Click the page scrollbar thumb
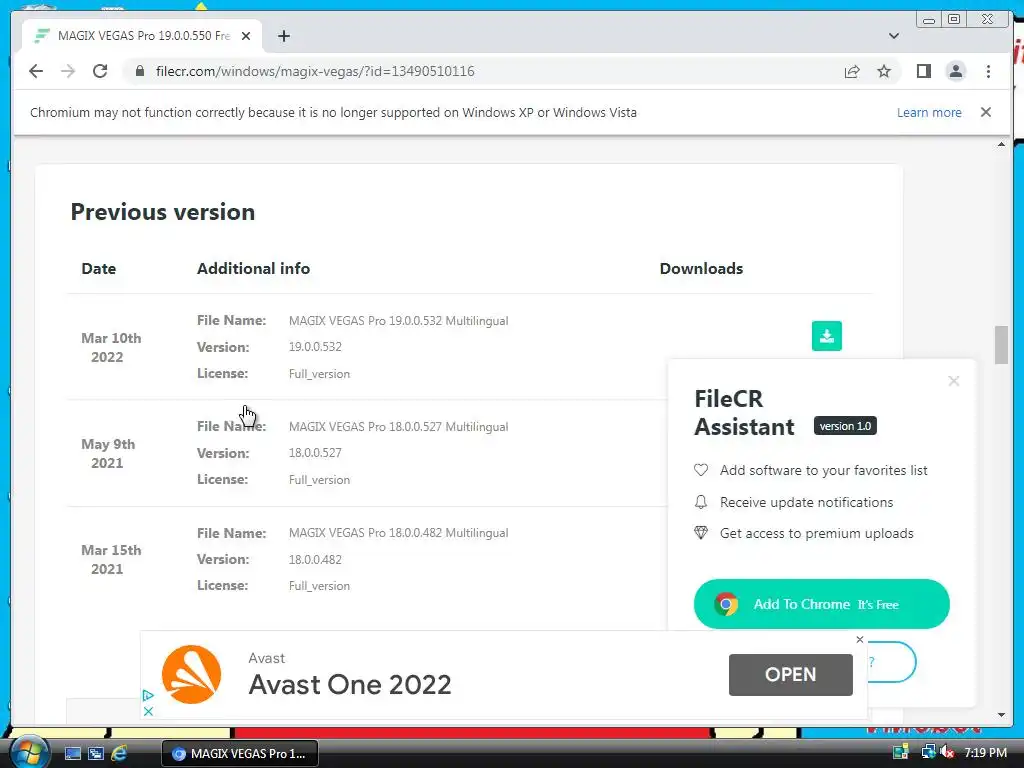The width and height of the screenshot is (1024, 768). [1001, 345]
